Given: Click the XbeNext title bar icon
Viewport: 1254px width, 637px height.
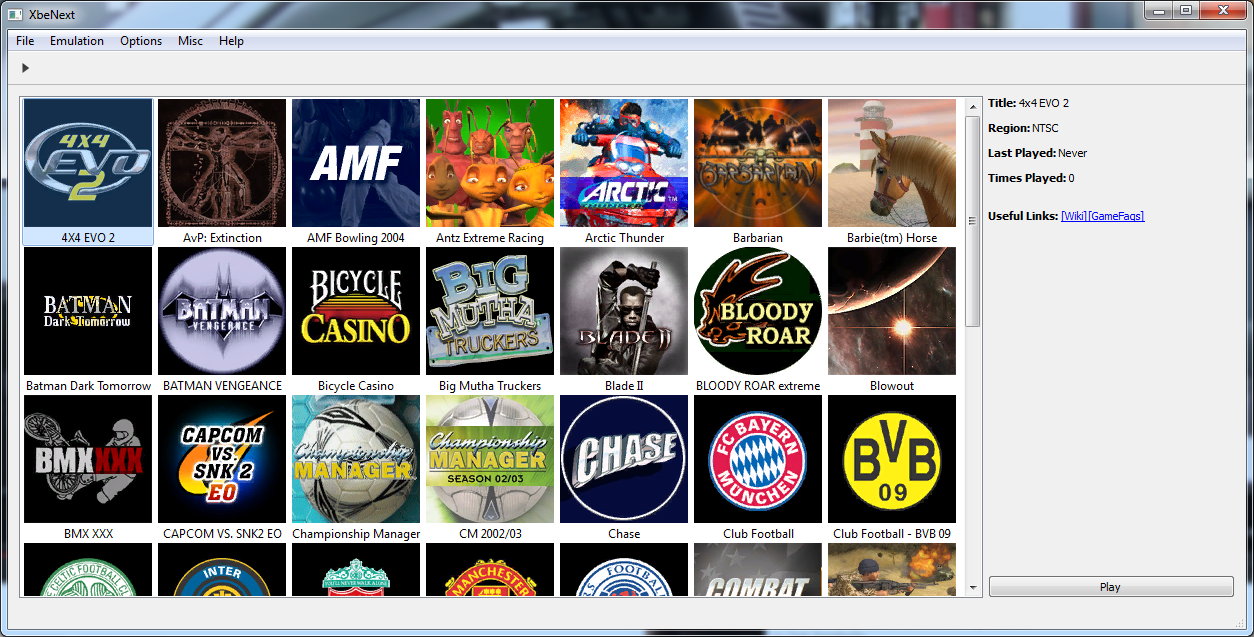Looking at the screenshot, I should point(15,14).
